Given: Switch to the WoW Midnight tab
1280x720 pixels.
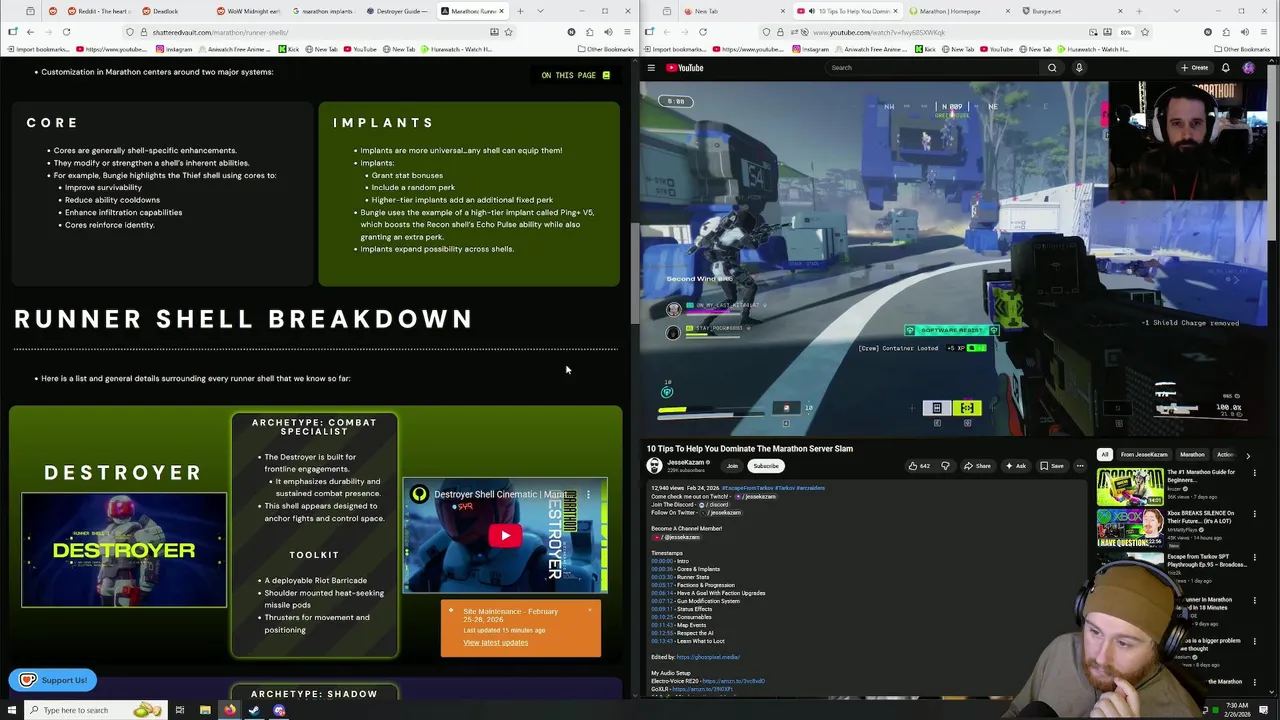Looking at the screenshot, I should pyautogui.click(x=247, y=11).
